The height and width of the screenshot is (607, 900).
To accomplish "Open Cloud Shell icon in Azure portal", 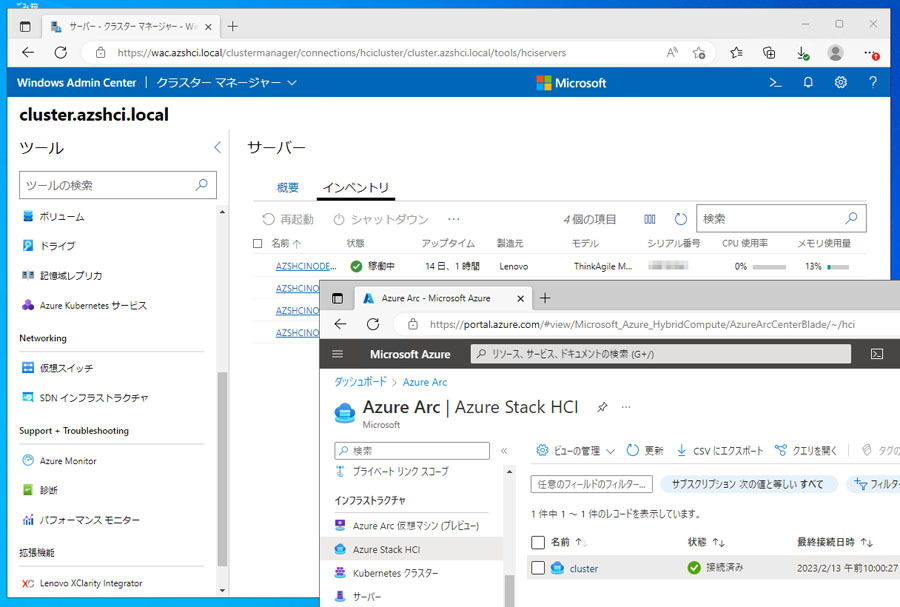I will tap(876, 354).
